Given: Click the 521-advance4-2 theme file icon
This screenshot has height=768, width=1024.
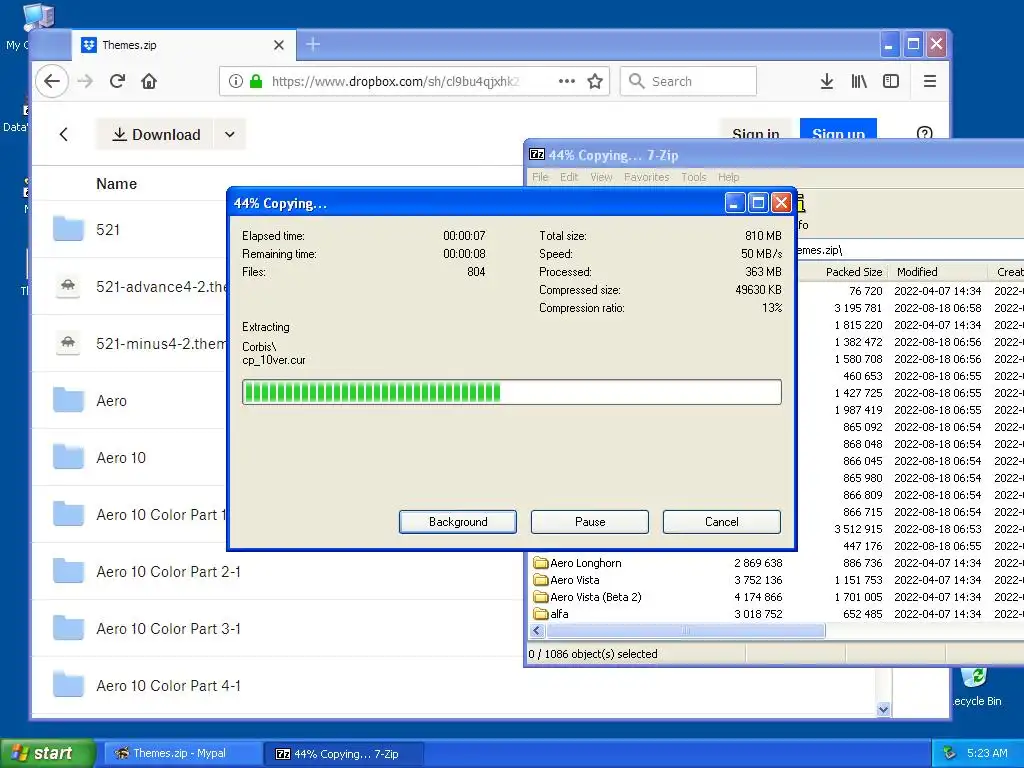Looking at the screenshot, I should coord(68,286).
